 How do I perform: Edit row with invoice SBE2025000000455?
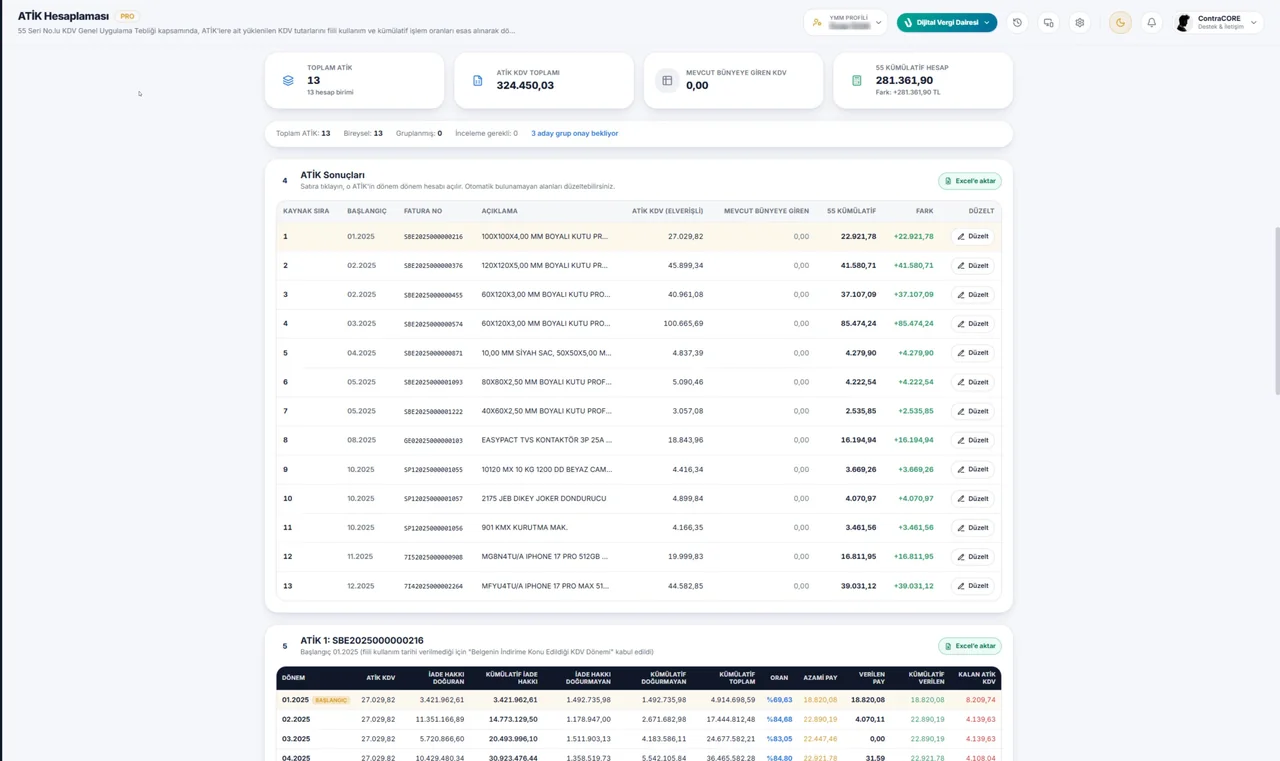pos(973,295)
